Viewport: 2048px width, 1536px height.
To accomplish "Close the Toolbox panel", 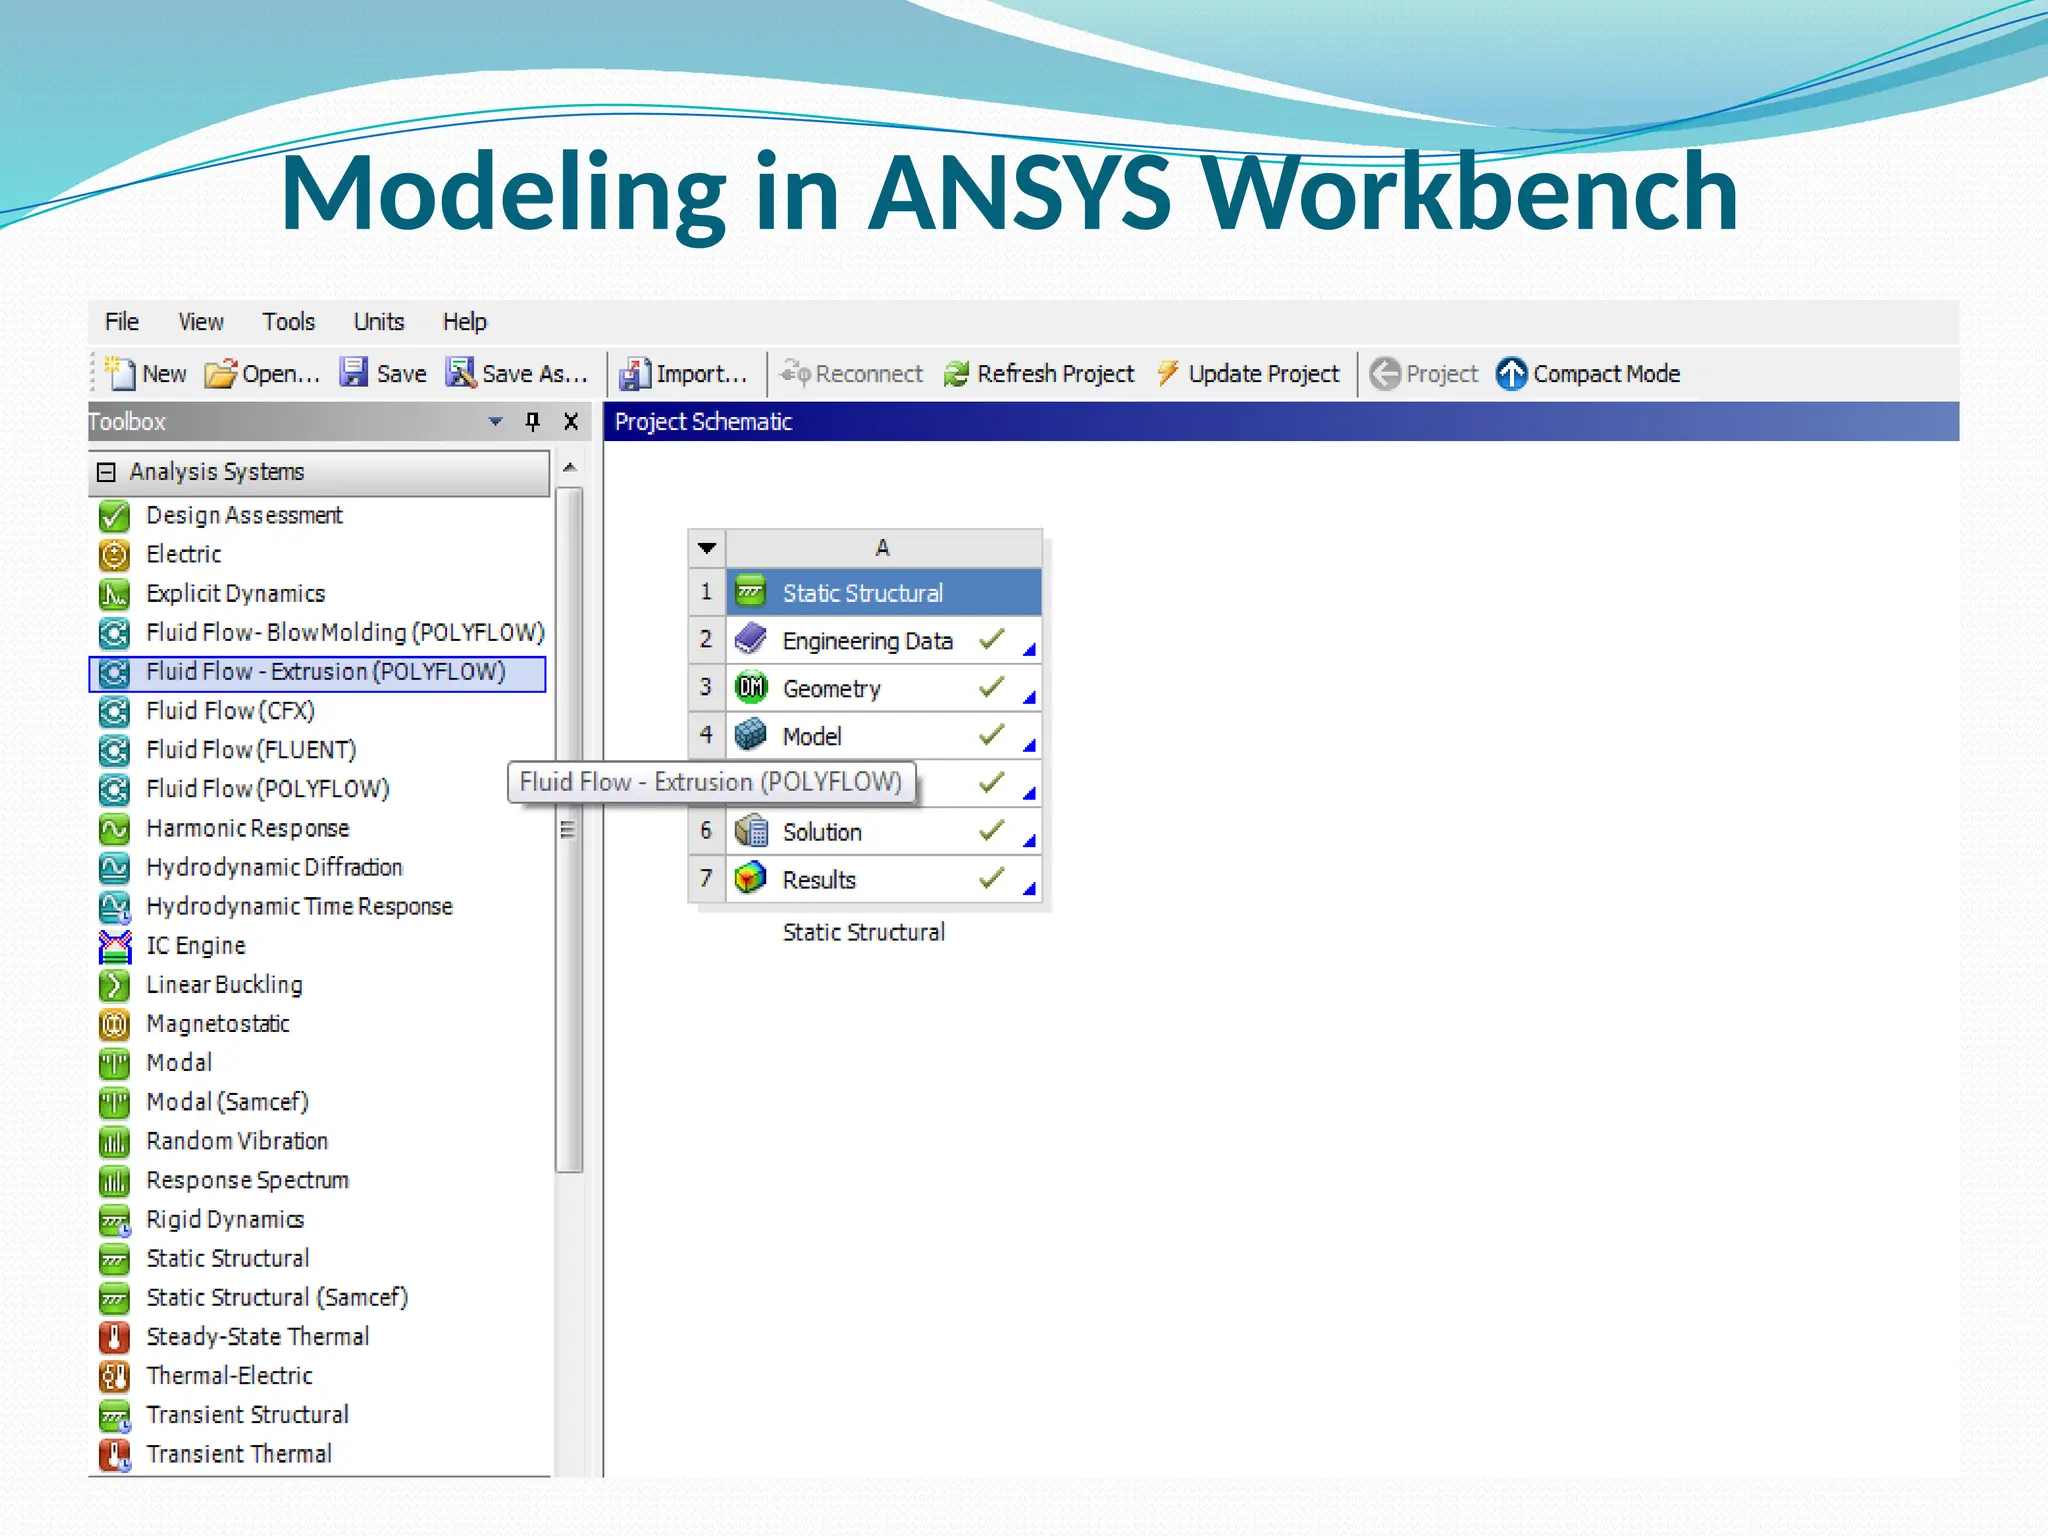I will click(571, 421).
